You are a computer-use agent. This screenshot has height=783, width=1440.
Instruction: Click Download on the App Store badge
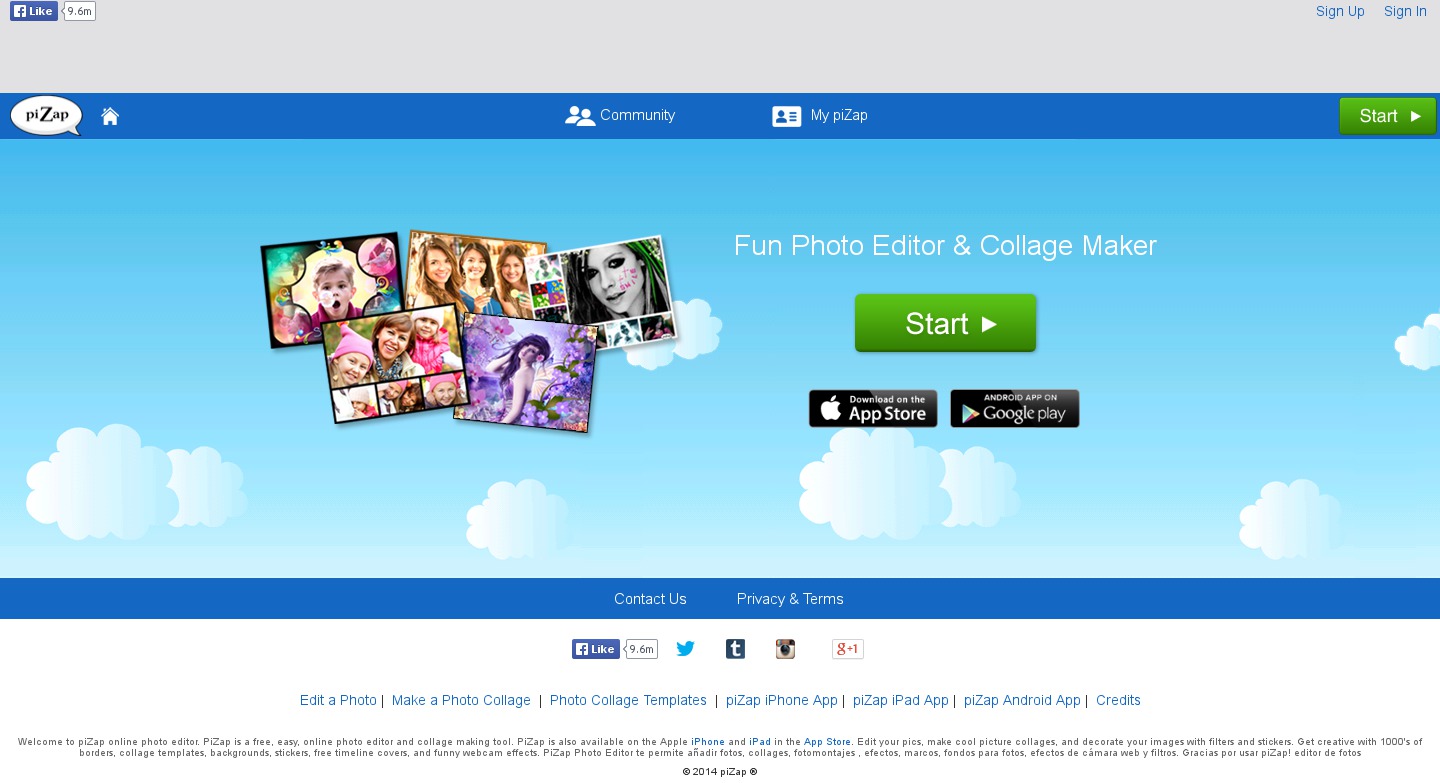point(873,408)
